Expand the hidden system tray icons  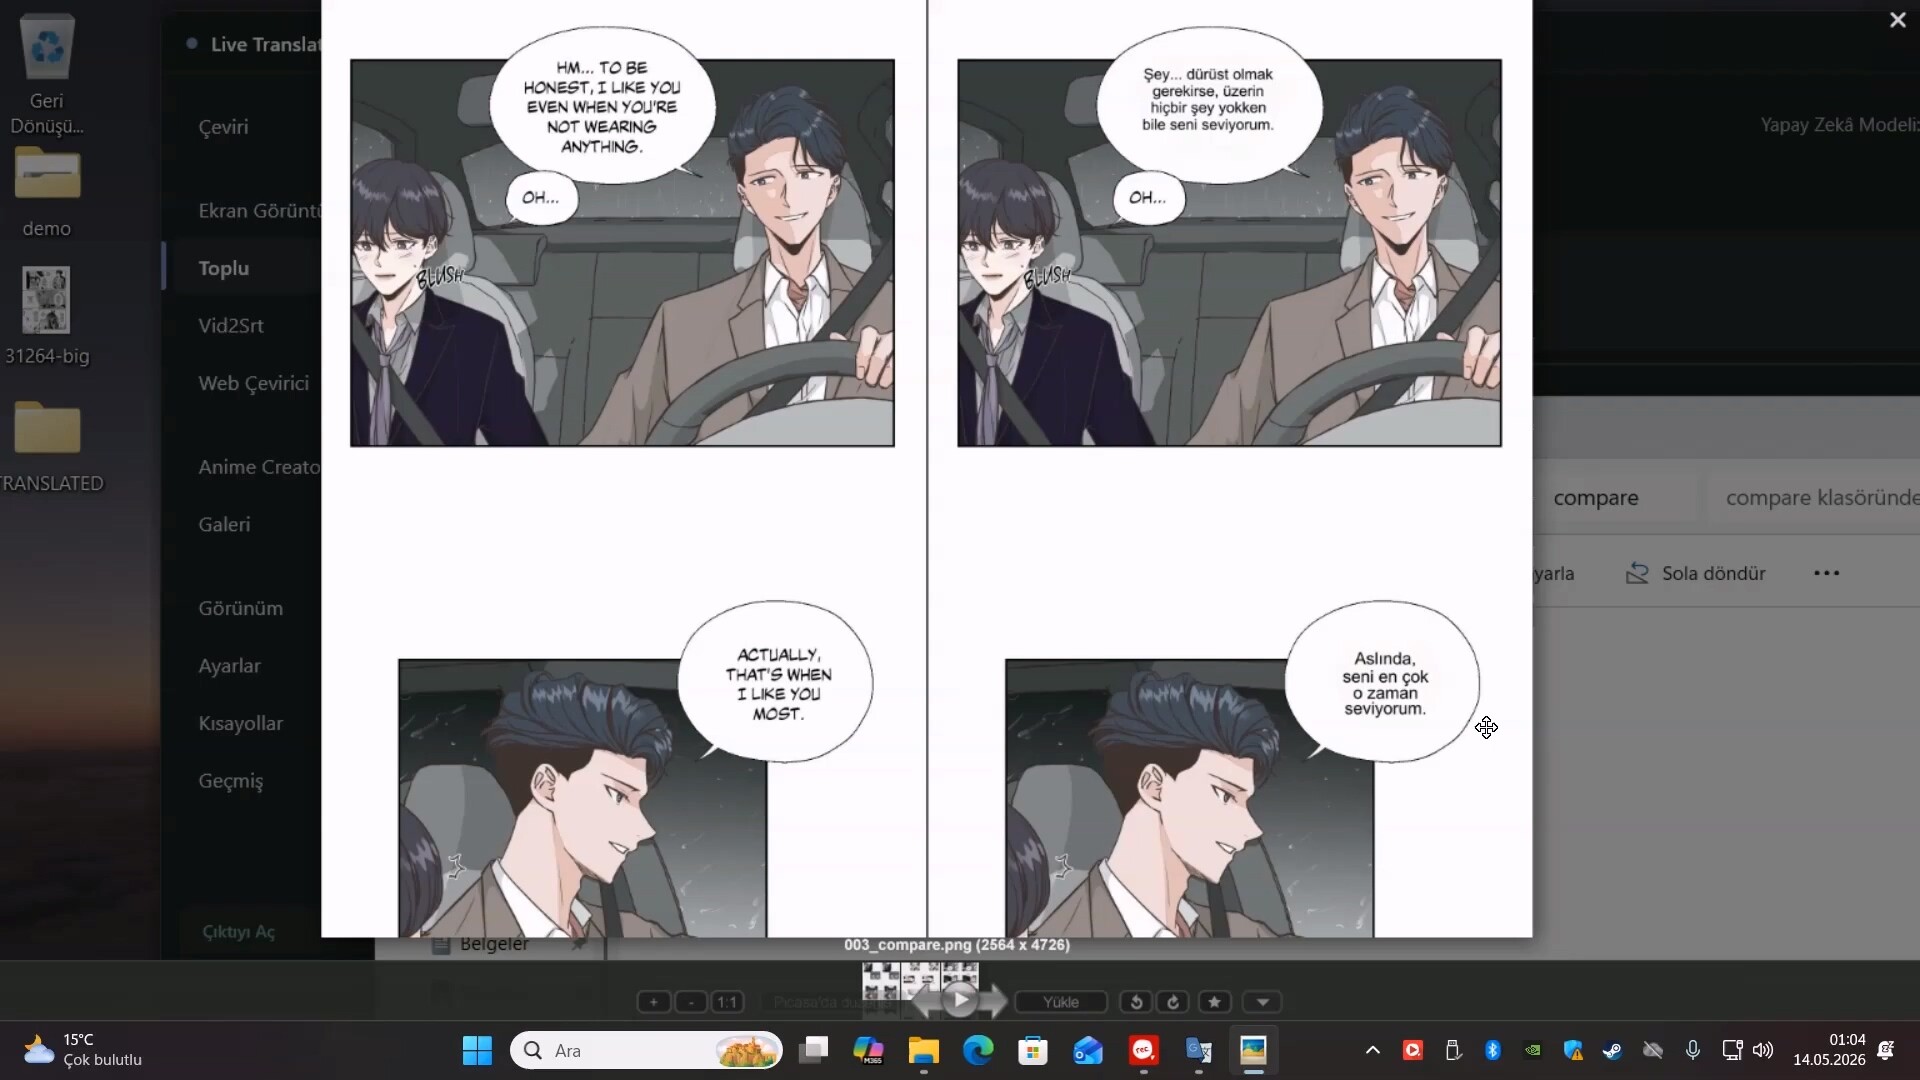1373,1050
